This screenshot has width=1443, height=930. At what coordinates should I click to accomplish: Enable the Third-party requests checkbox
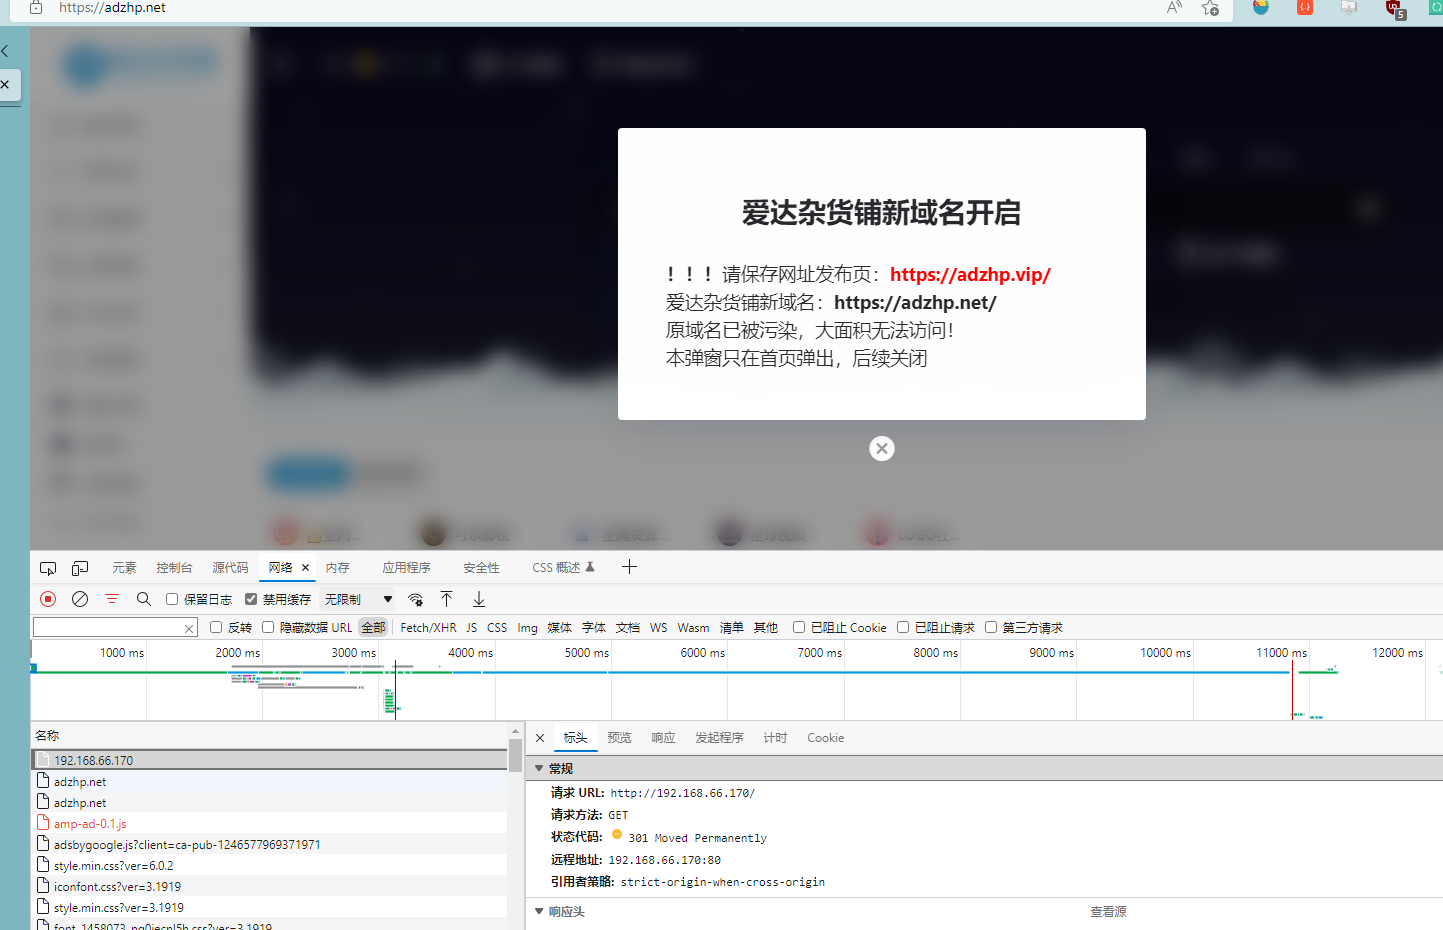coord(991,627)
